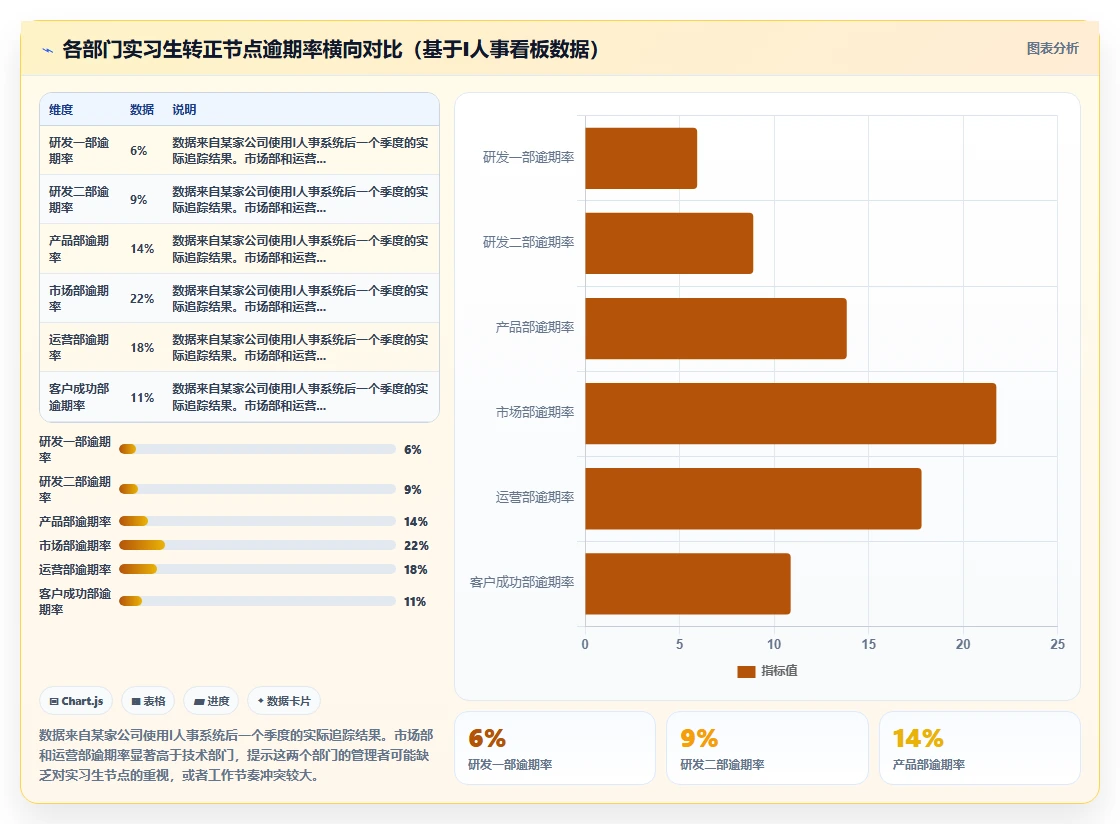Toggle the 指标值 legend swatch
This screenshot has width=1120, height=824.
point(746,671)
